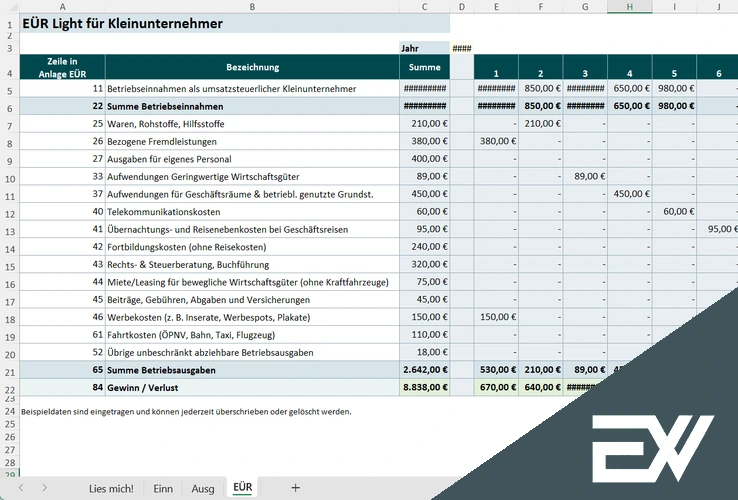738x500 pixels.
Task: Switch to the 'Einn' sheet tab
Action: tap(163, 488)
